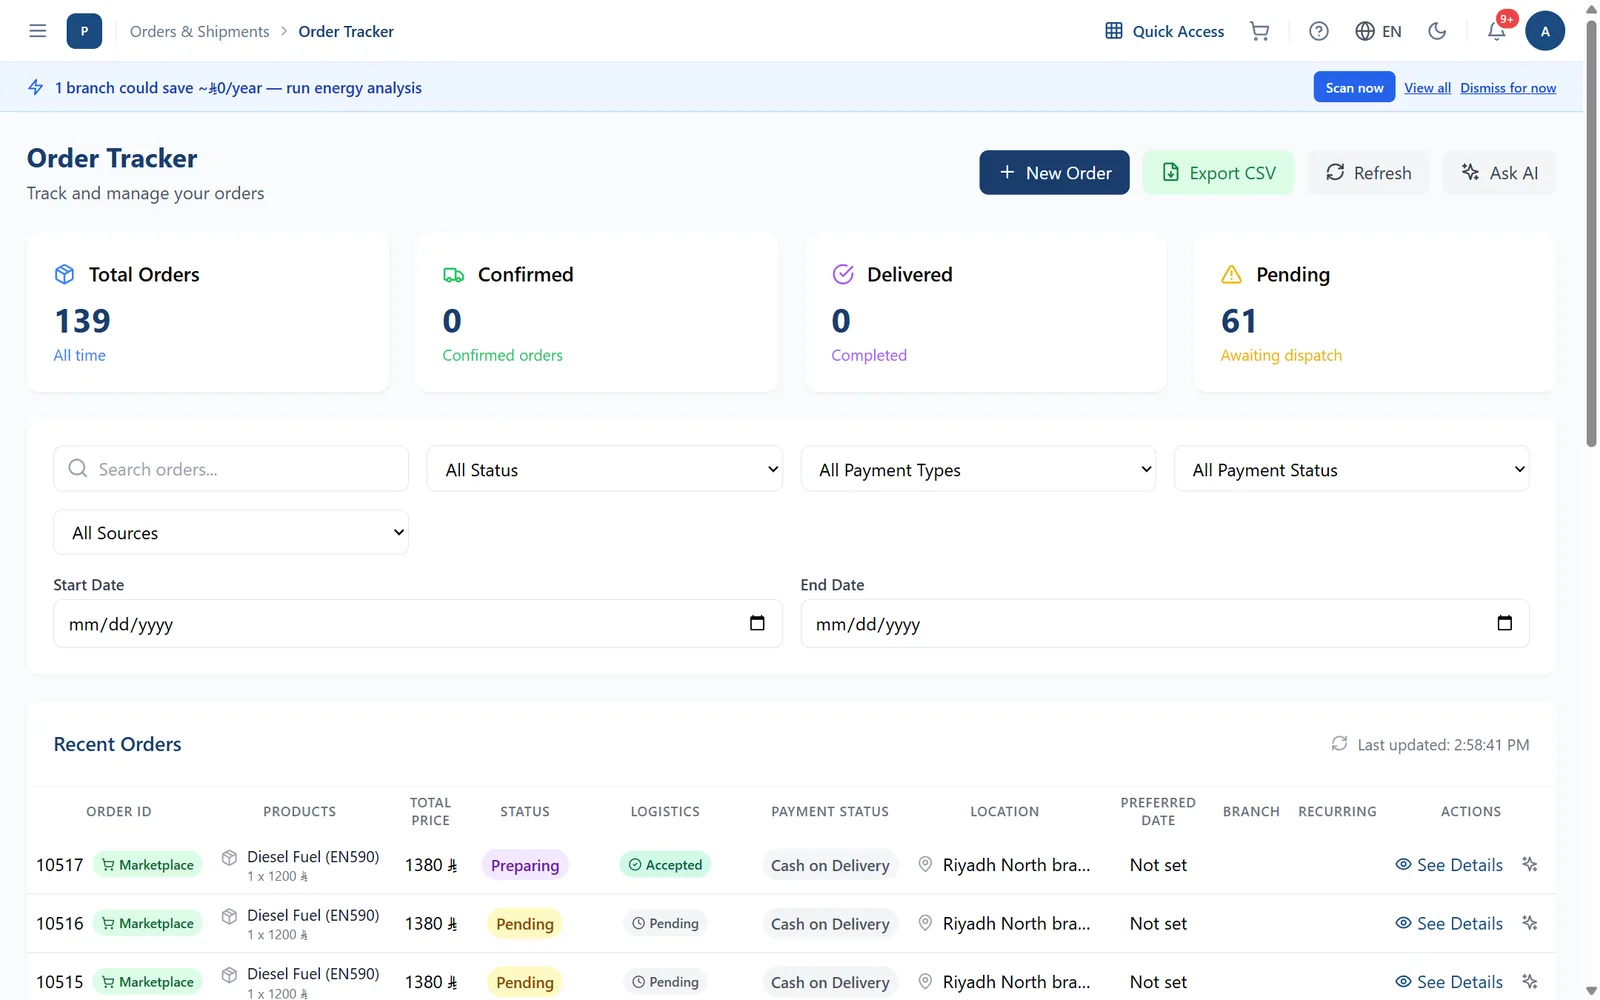Click the AI sparkle icon for order 10517
The width and height of the screenshot is (1600, 1000).
[1530, 864]
